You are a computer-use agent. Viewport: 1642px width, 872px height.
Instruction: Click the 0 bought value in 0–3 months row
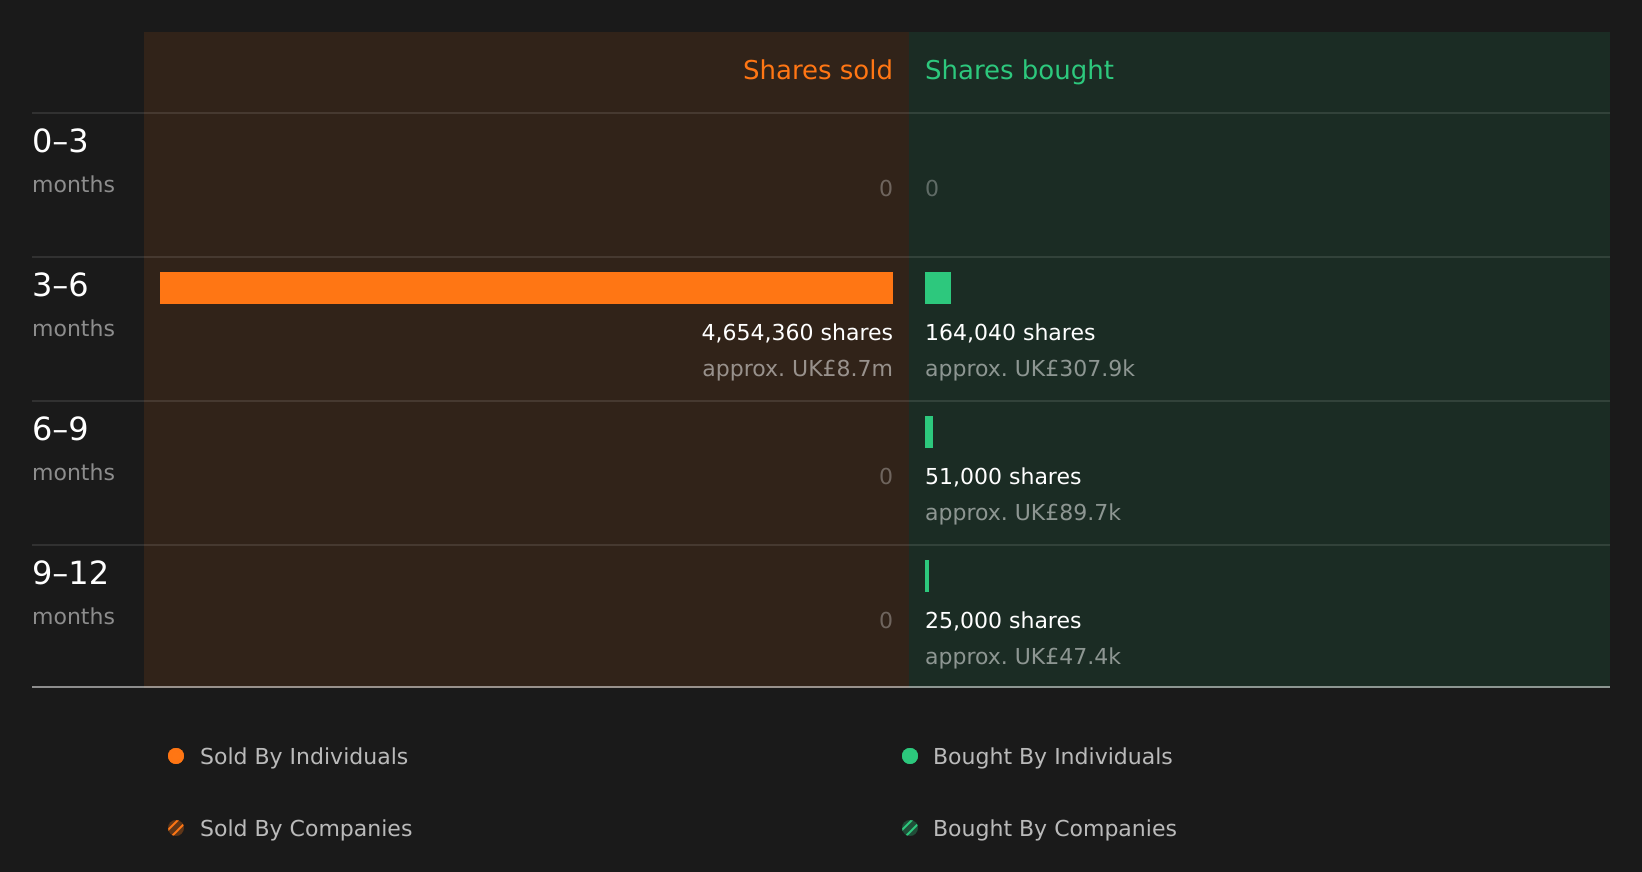click(x=932, y=189)
